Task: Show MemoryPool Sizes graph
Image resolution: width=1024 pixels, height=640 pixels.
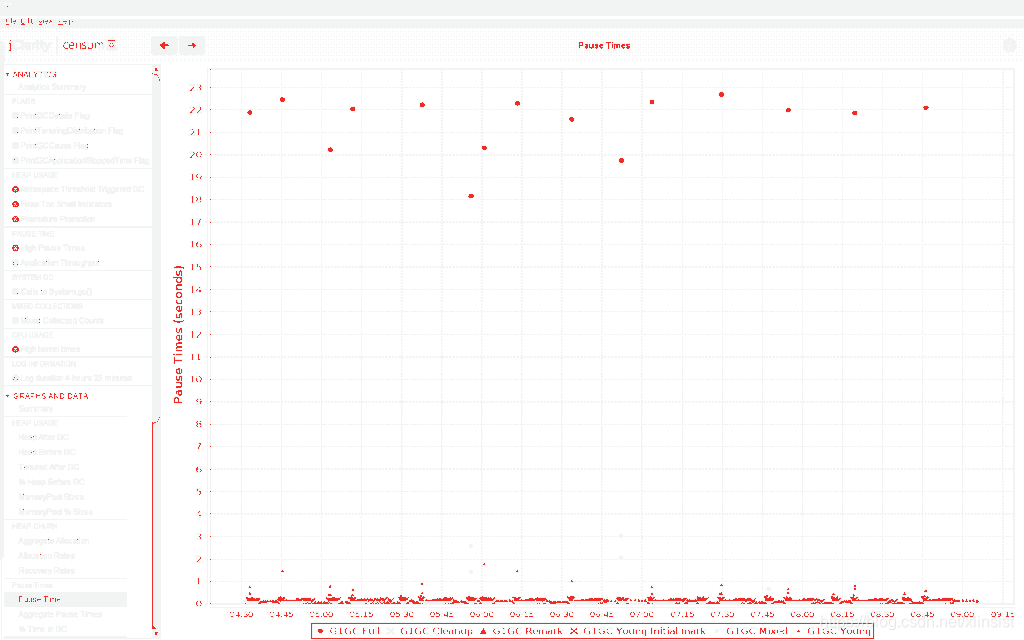Action: 51,497
